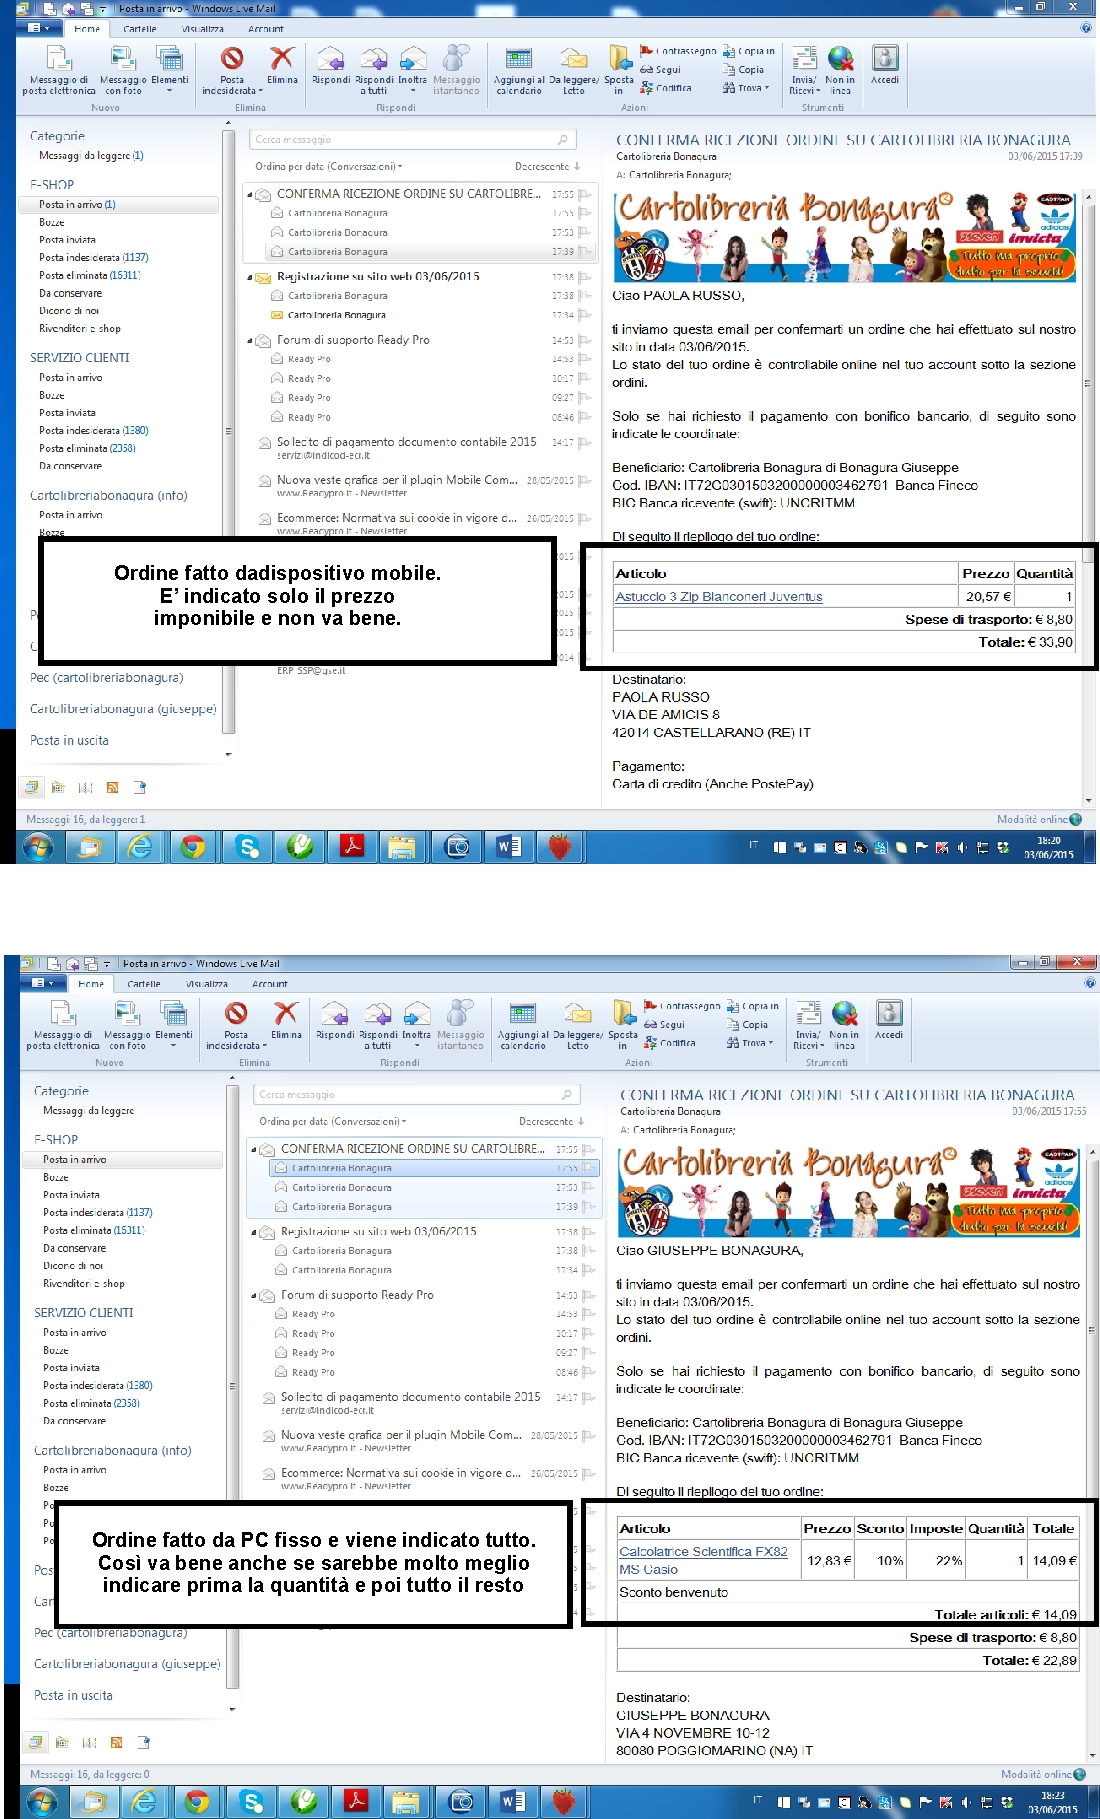Image resolution: width=1100 pixels, height=1819 pixels.
Task: Collapse 'Registrazione su sito web' conversation in upper window
Action: (x=250, y=278)
